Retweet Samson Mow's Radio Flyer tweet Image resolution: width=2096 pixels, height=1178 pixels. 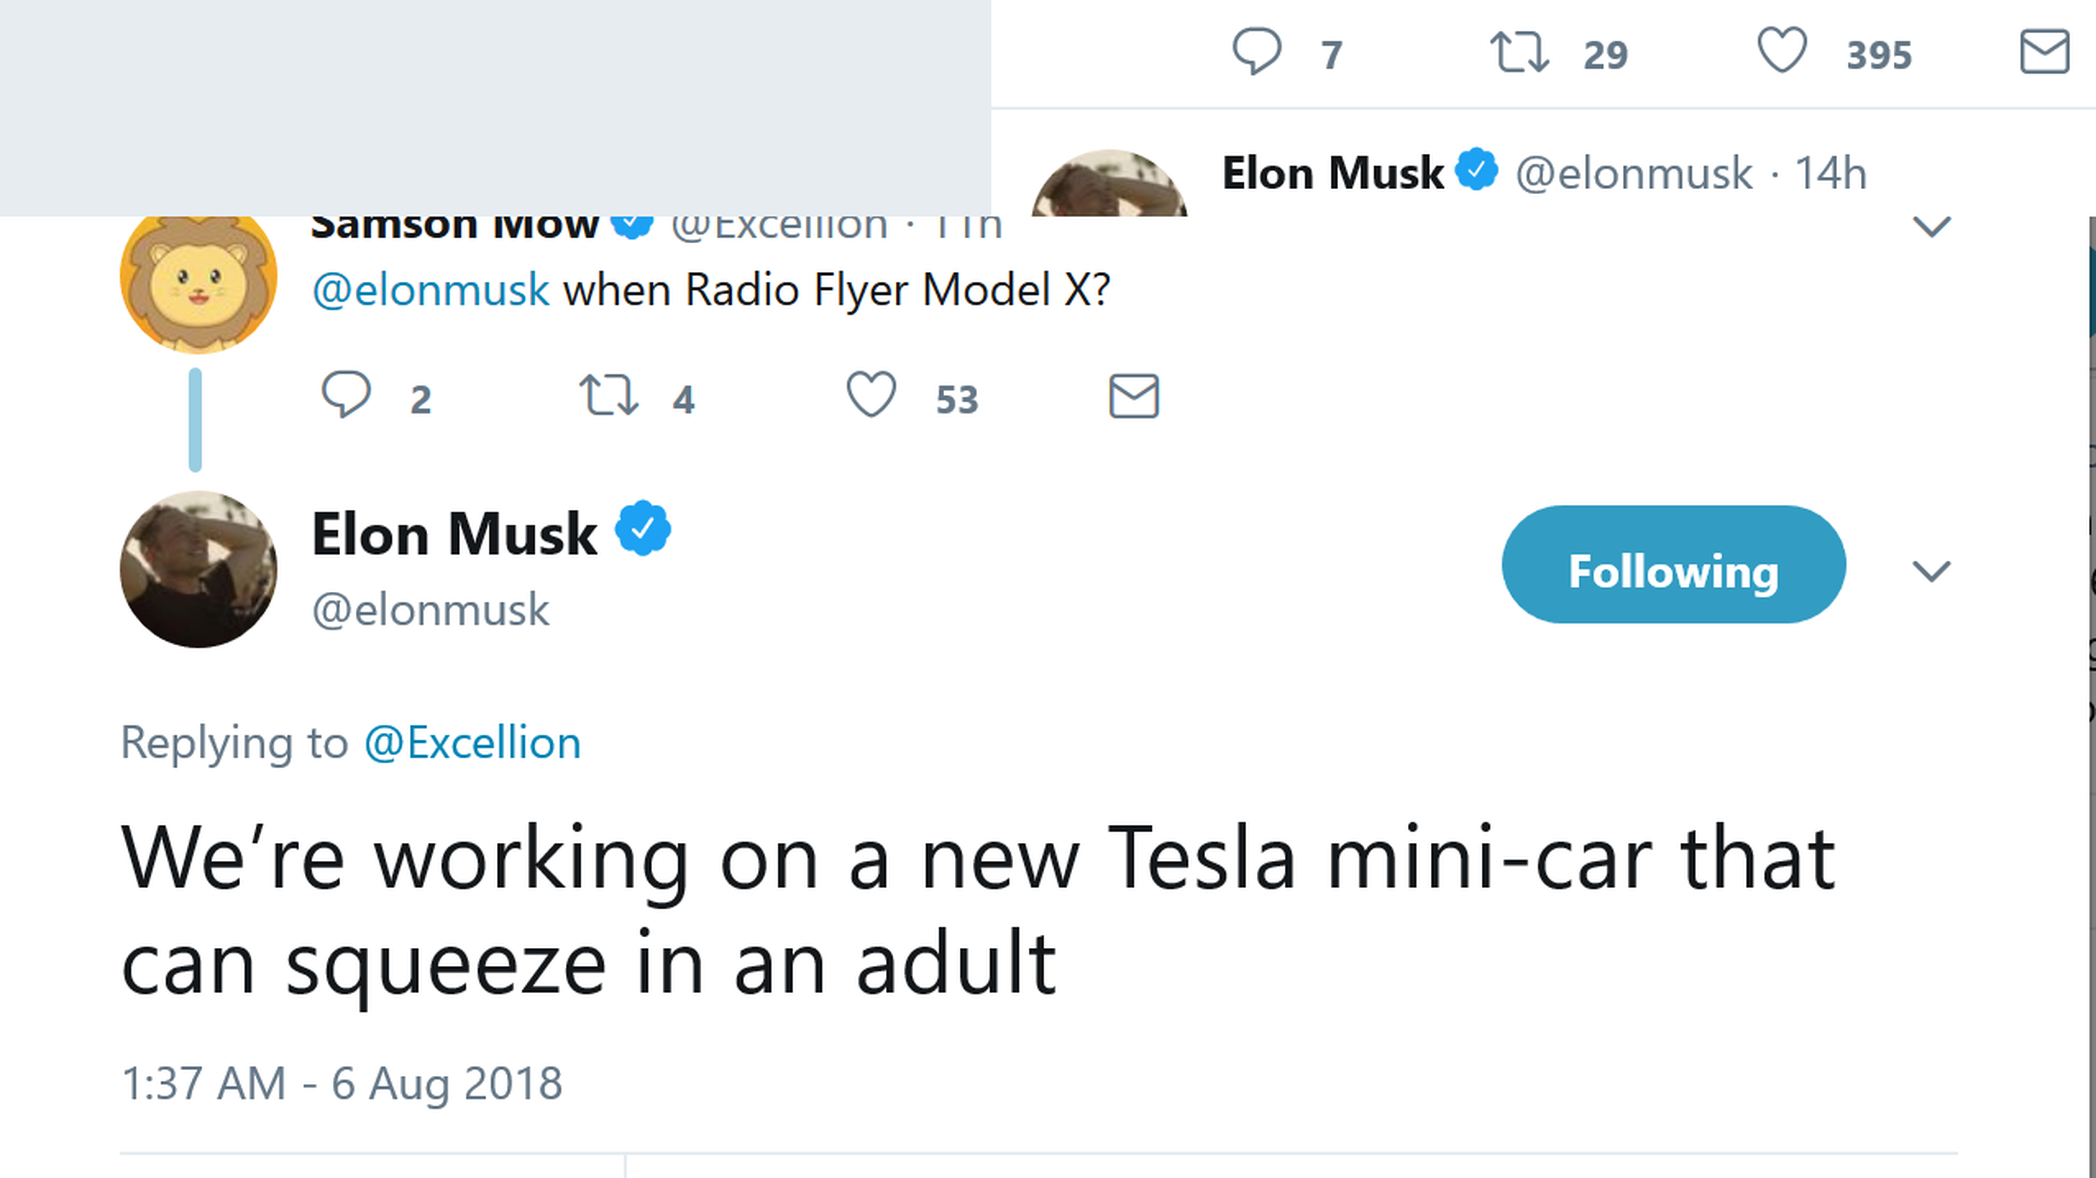coord(609,395)
